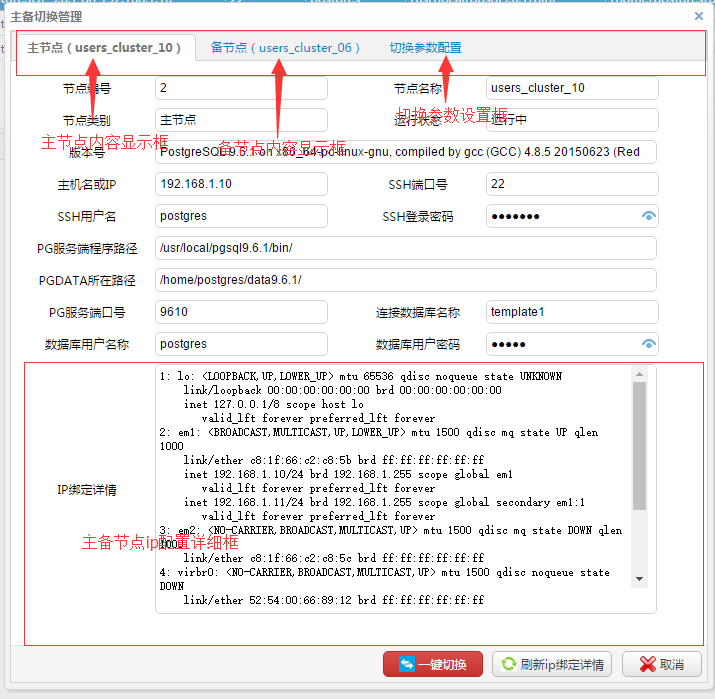Click the 一键切换 switch icon
Viewport: 715px width, 699px height.
(408, 664)
